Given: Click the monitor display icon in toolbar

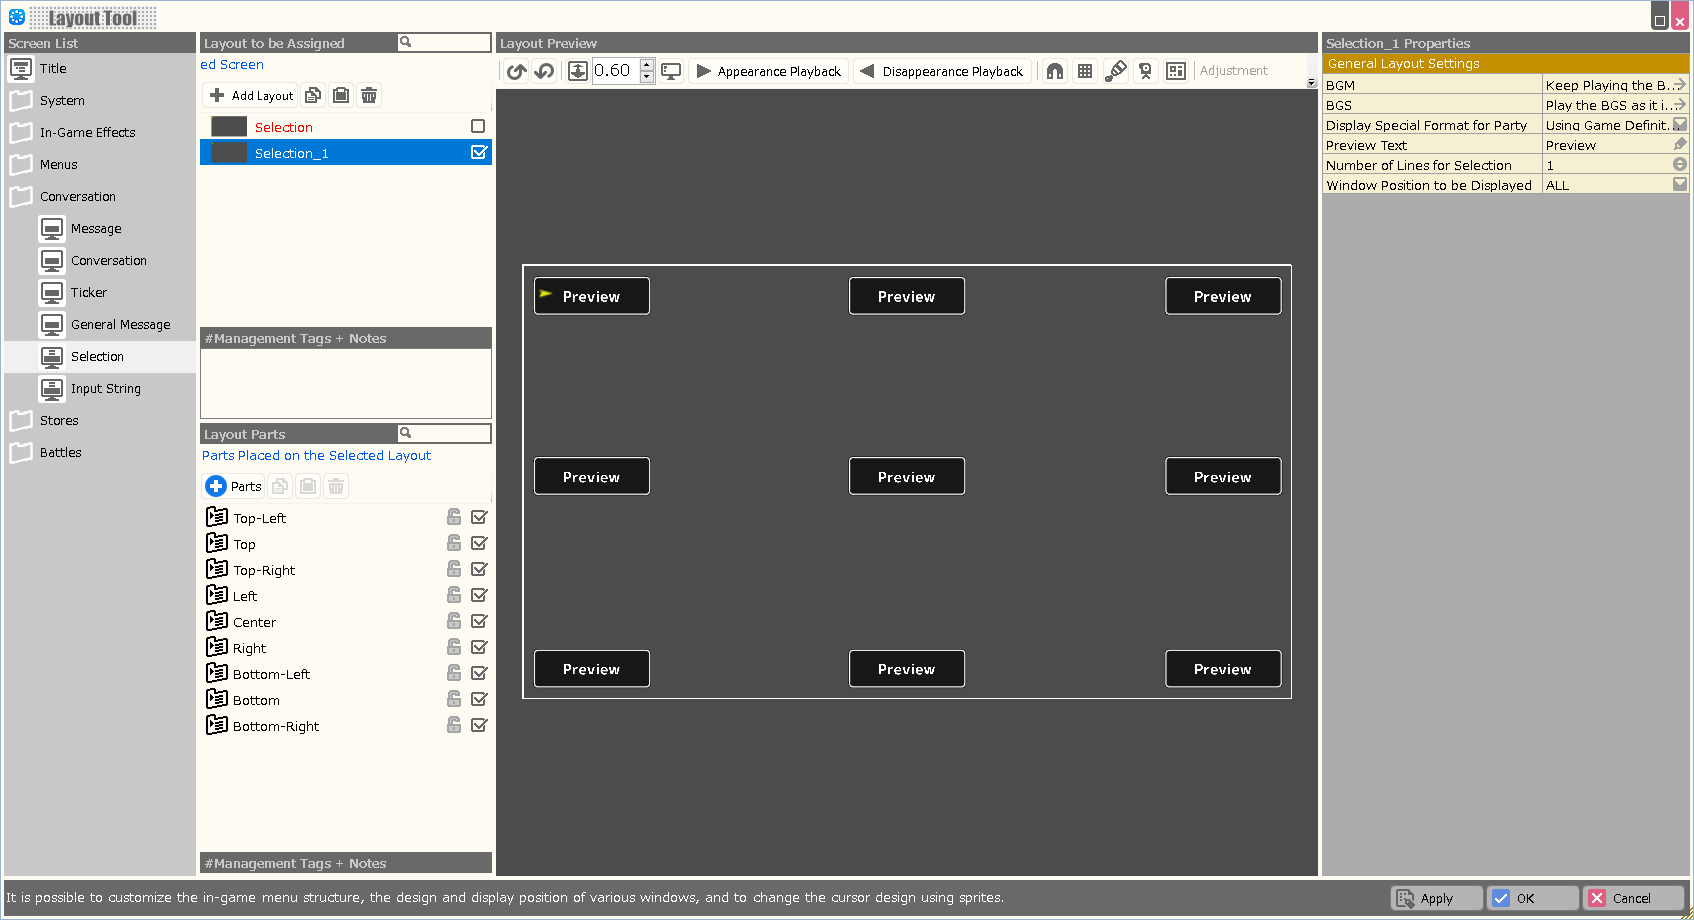Looking at the screenshot, I should 671,71.
